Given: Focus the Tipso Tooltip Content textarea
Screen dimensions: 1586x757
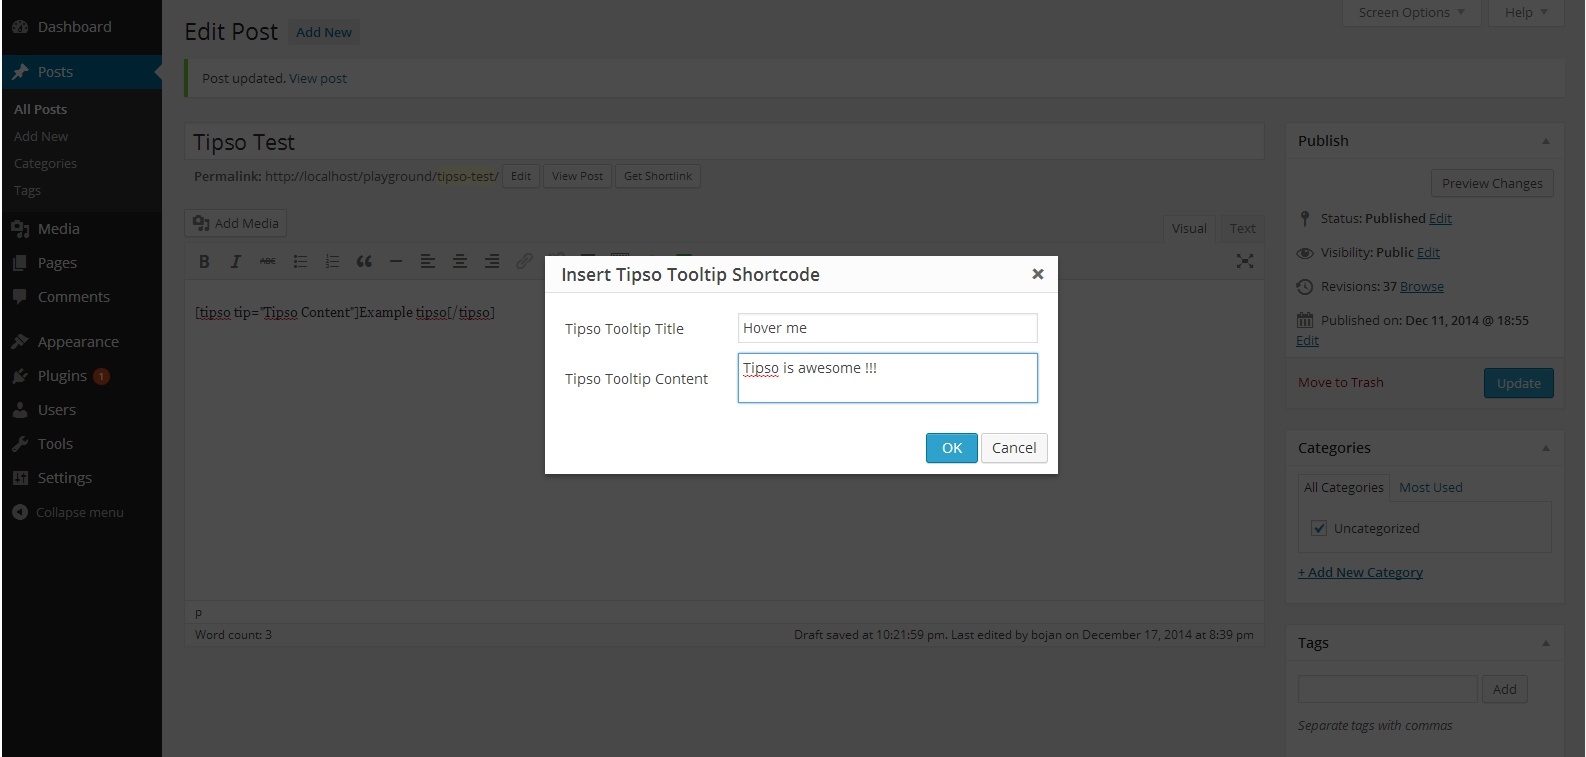Looking at the screenshot, I should point(888,378).
